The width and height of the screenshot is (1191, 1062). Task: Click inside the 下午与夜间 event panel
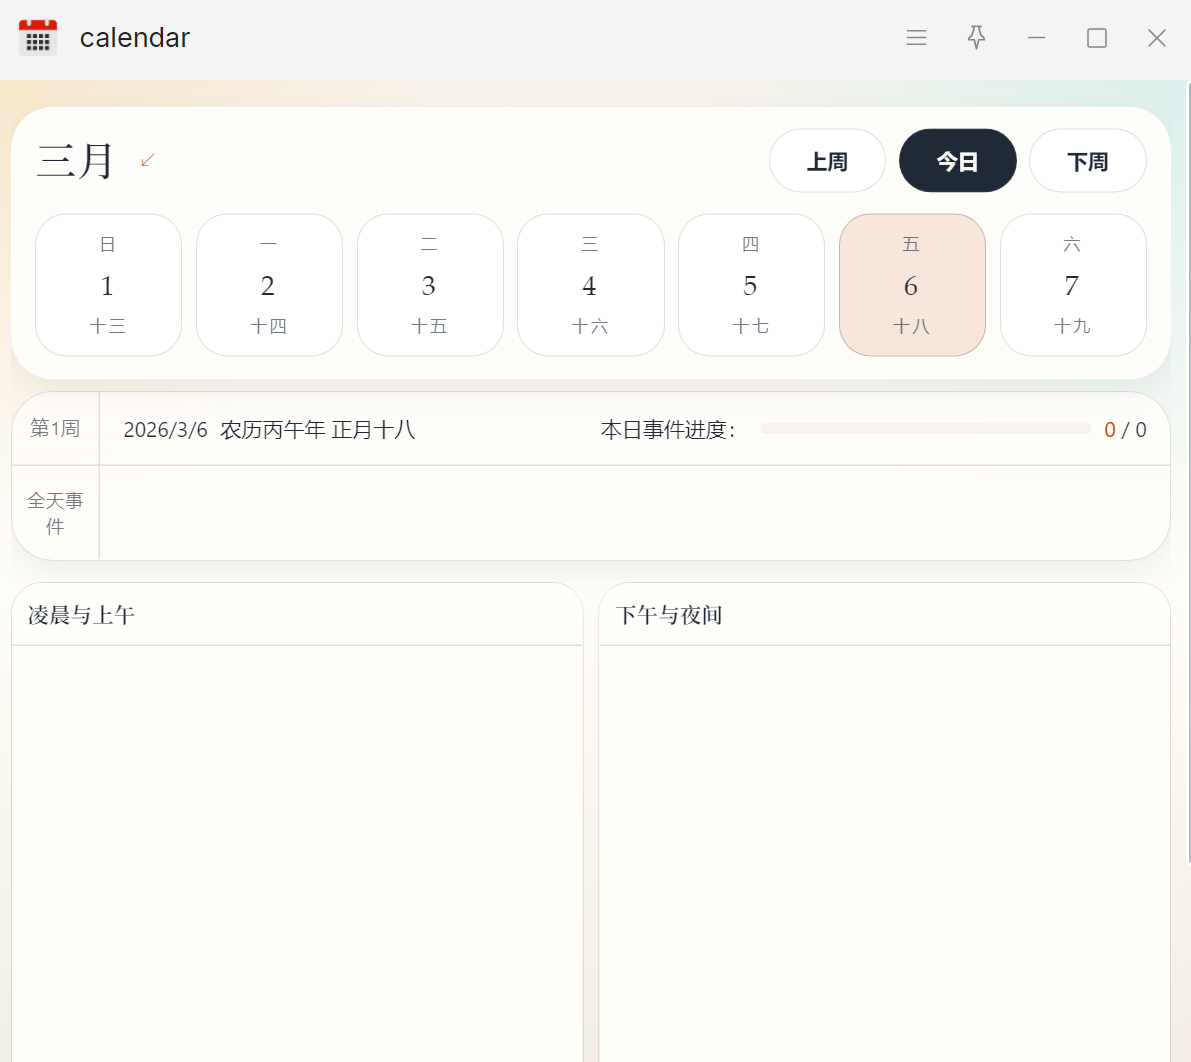(884, 850)
